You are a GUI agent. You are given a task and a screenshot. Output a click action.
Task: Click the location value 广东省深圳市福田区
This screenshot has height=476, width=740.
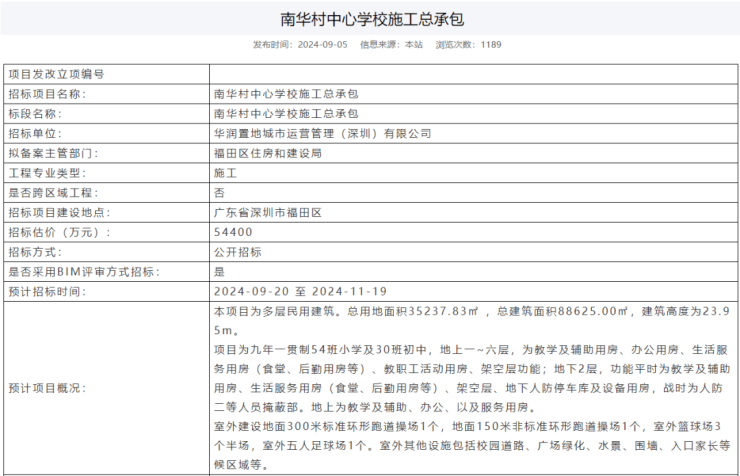[268, 212]
